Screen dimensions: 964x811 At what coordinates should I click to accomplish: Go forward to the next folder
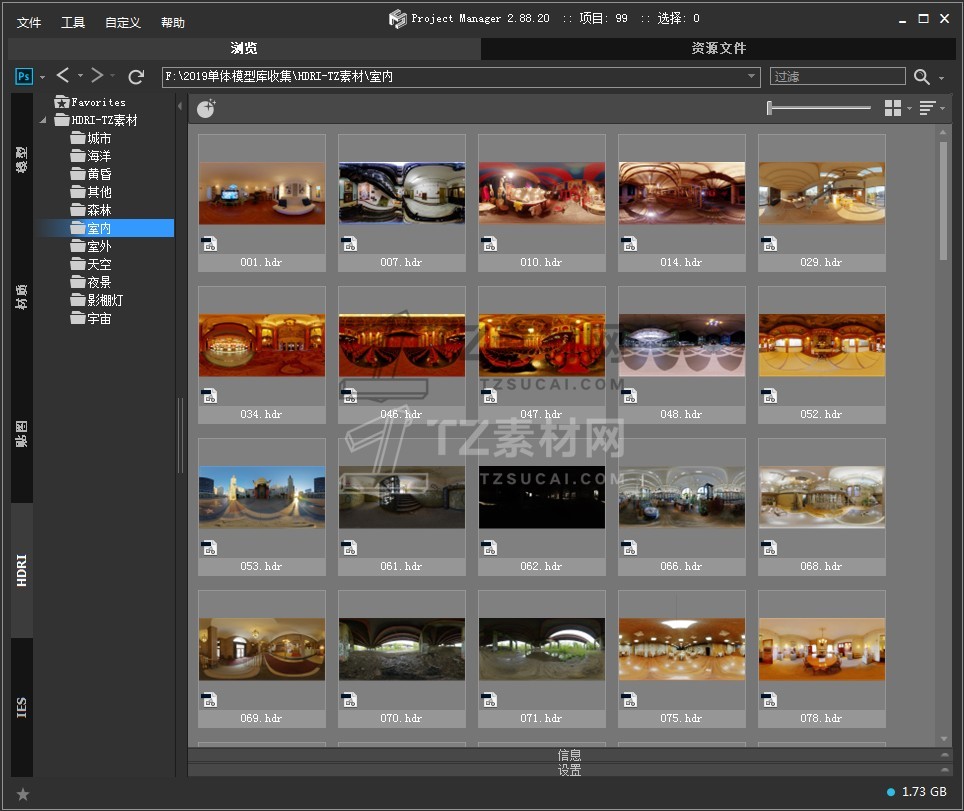click(x=97, y=76)
